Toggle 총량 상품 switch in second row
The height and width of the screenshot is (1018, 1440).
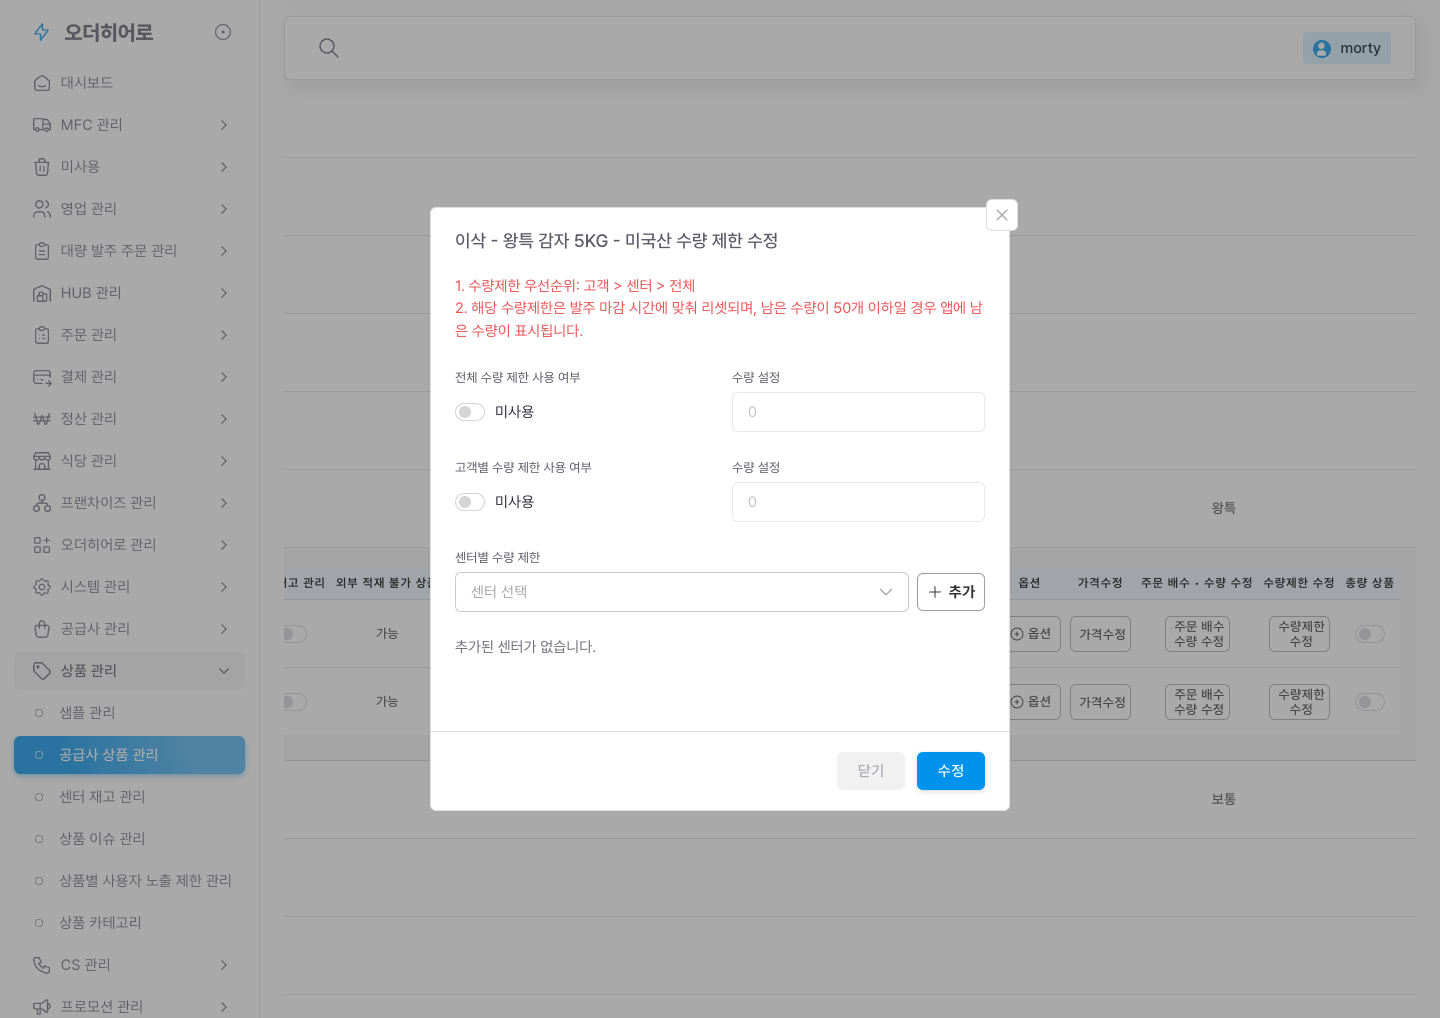coord(1370,702)
